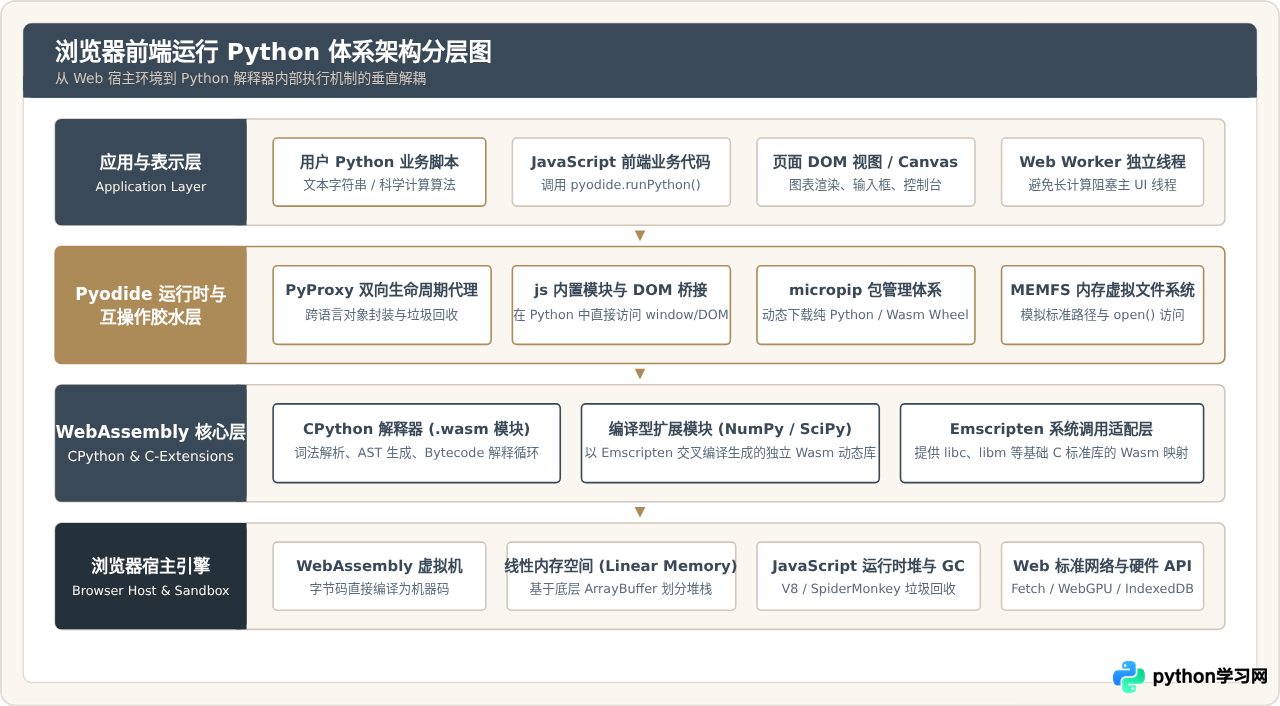1280x706 pixels.
Task: Click the Web 标准网络与硬件 API card
Action: (x=1102, y=576)
